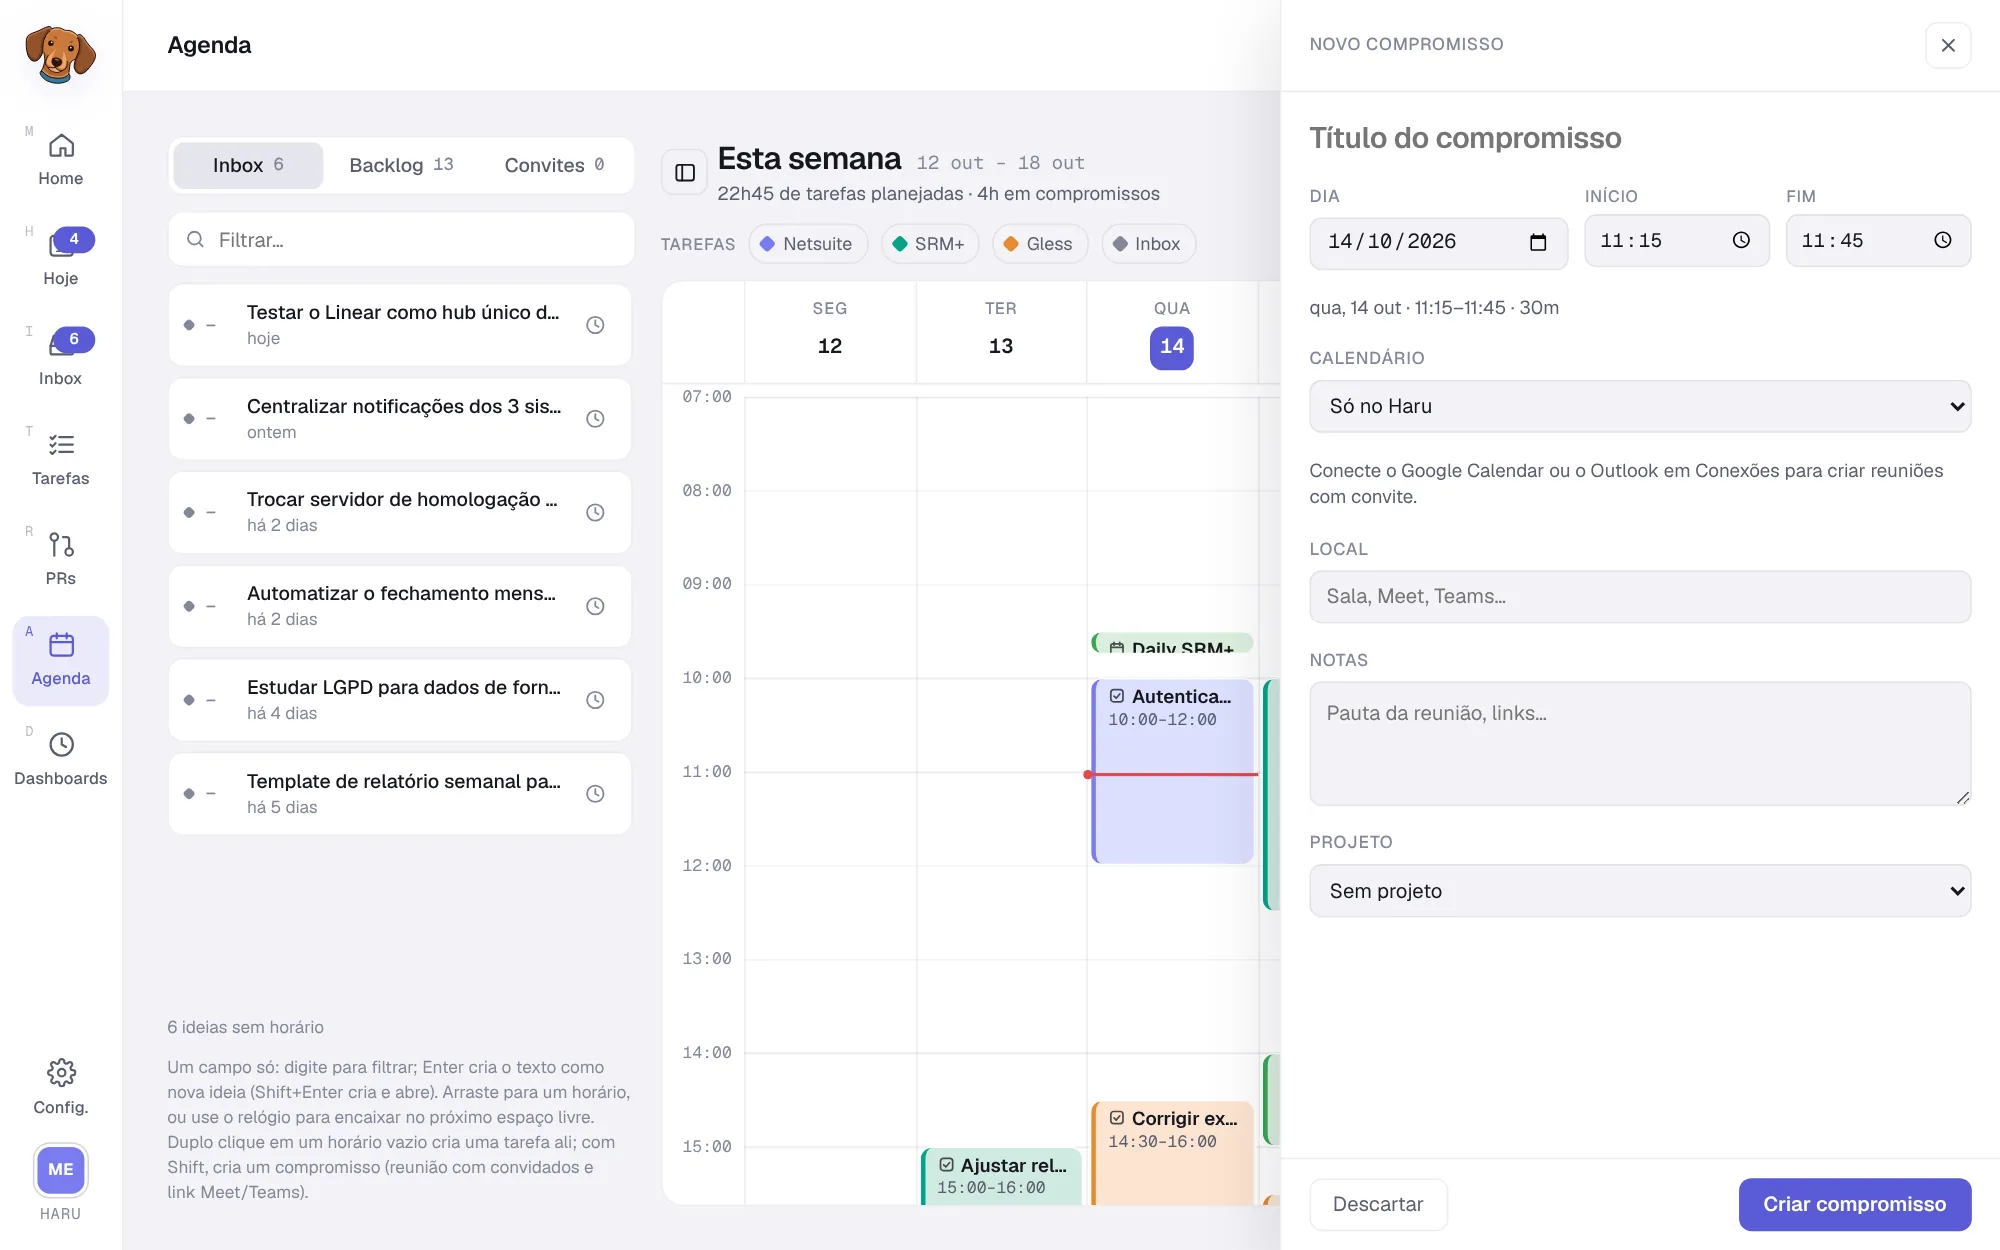Open the Hoje sidebar icon
The width and height of the screenshot is (2000, 1250).
coord(61,246)
